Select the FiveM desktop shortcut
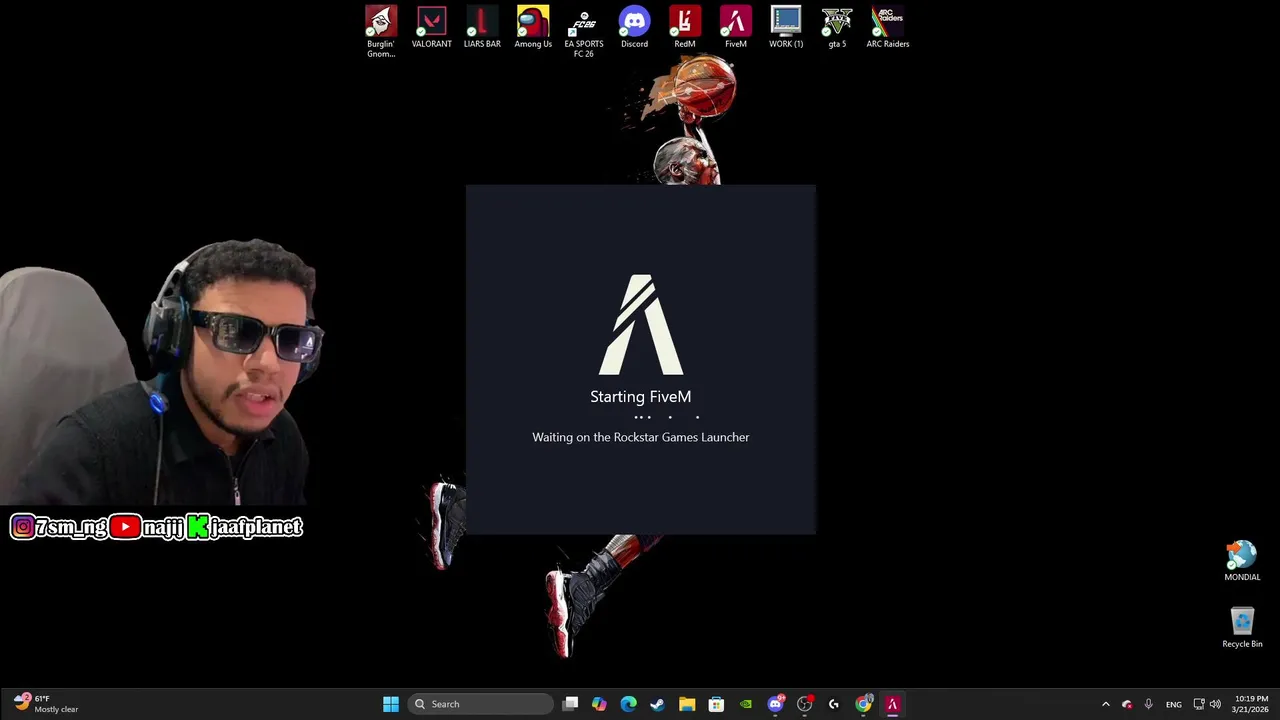 735,28
